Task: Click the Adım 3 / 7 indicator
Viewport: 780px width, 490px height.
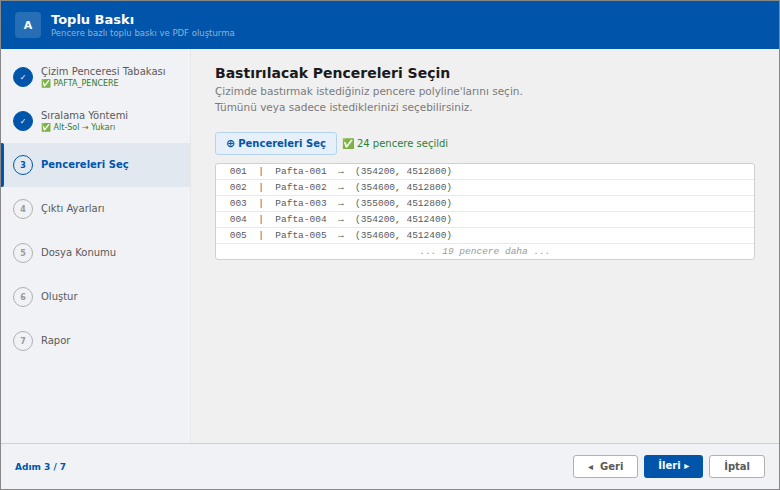Action: [x=40, y=467]
